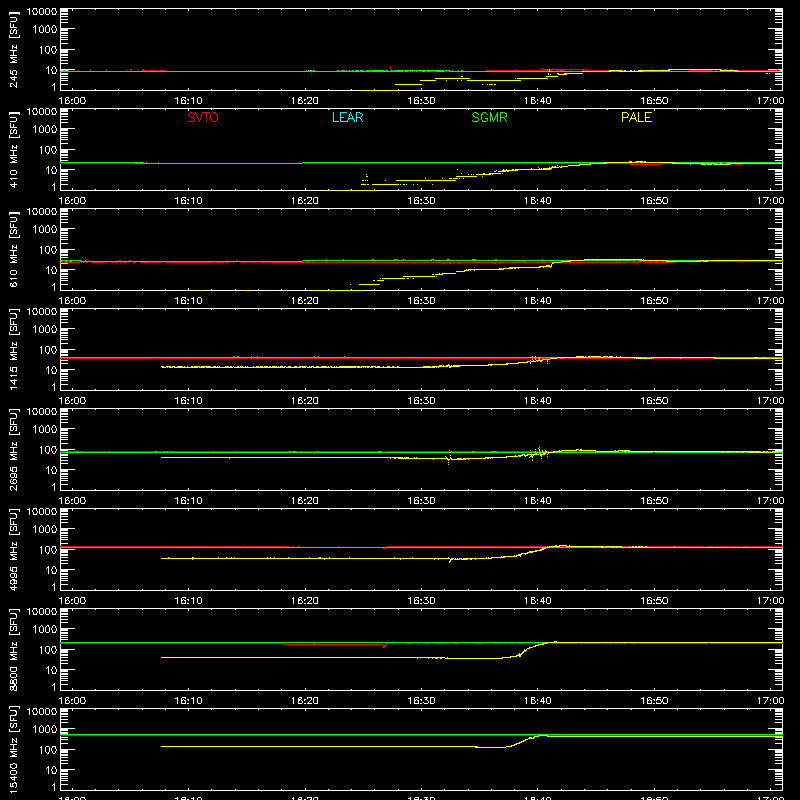Click 16:30 tick under the 1415 MHz panel
Screen dimensions: 800x800
pyautogui.click(x=421, y=401)
